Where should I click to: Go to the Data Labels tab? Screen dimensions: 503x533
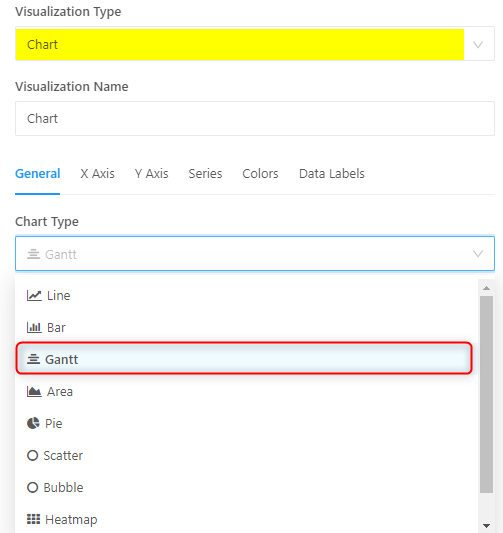[332, 174]
